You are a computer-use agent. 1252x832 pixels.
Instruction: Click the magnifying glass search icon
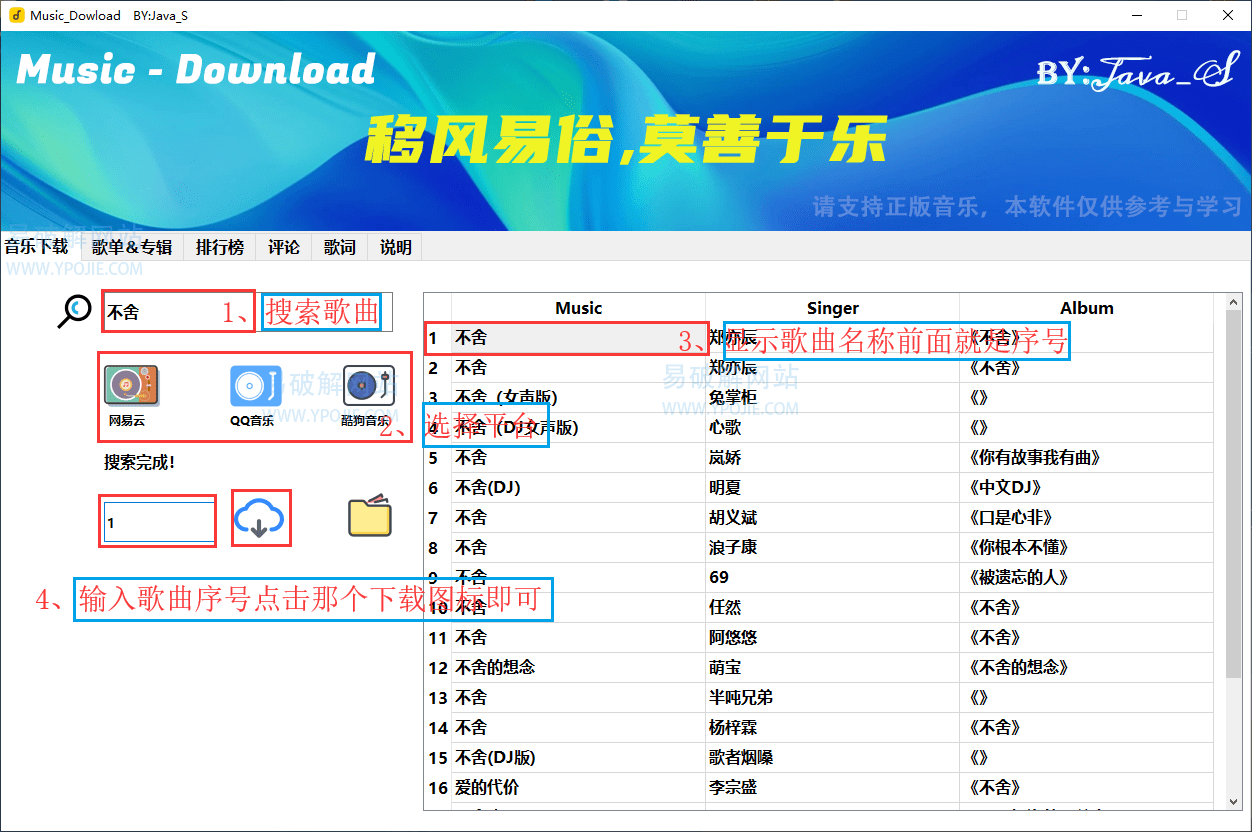pos(74,311)
